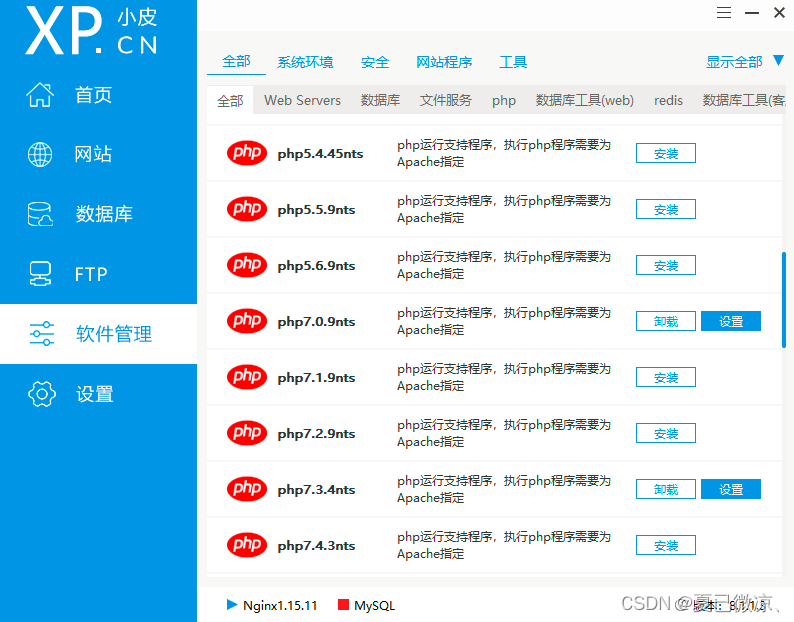Click the MySQL status text
The image size is (794, 622).
click(374, 605)
